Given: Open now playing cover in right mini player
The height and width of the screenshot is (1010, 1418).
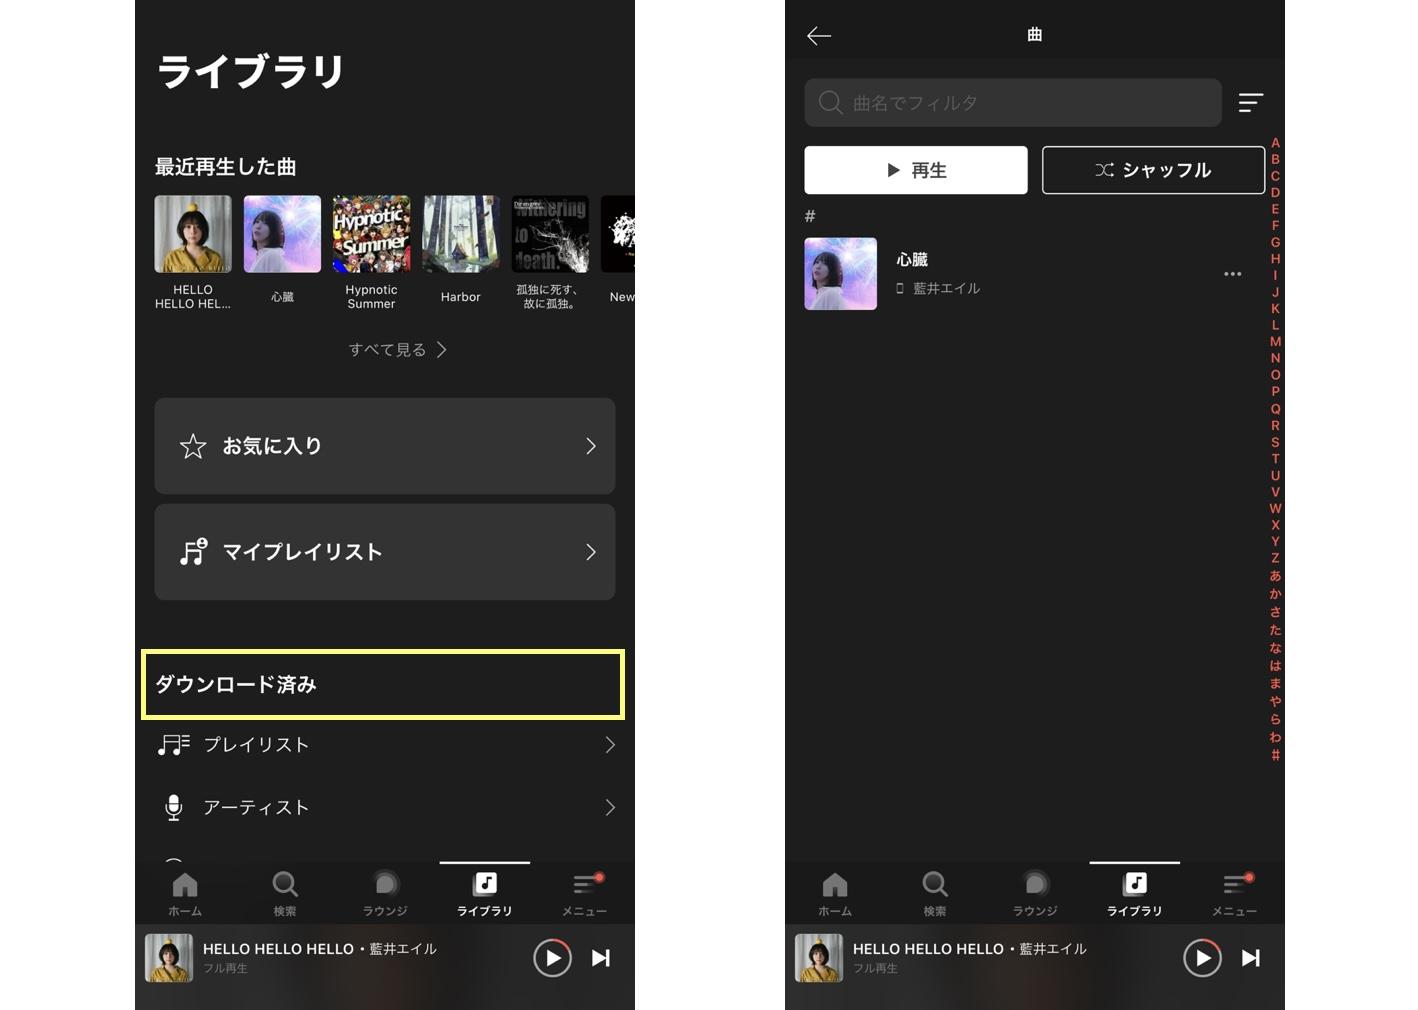Looking at the screenshot, I should pos(819,958).
